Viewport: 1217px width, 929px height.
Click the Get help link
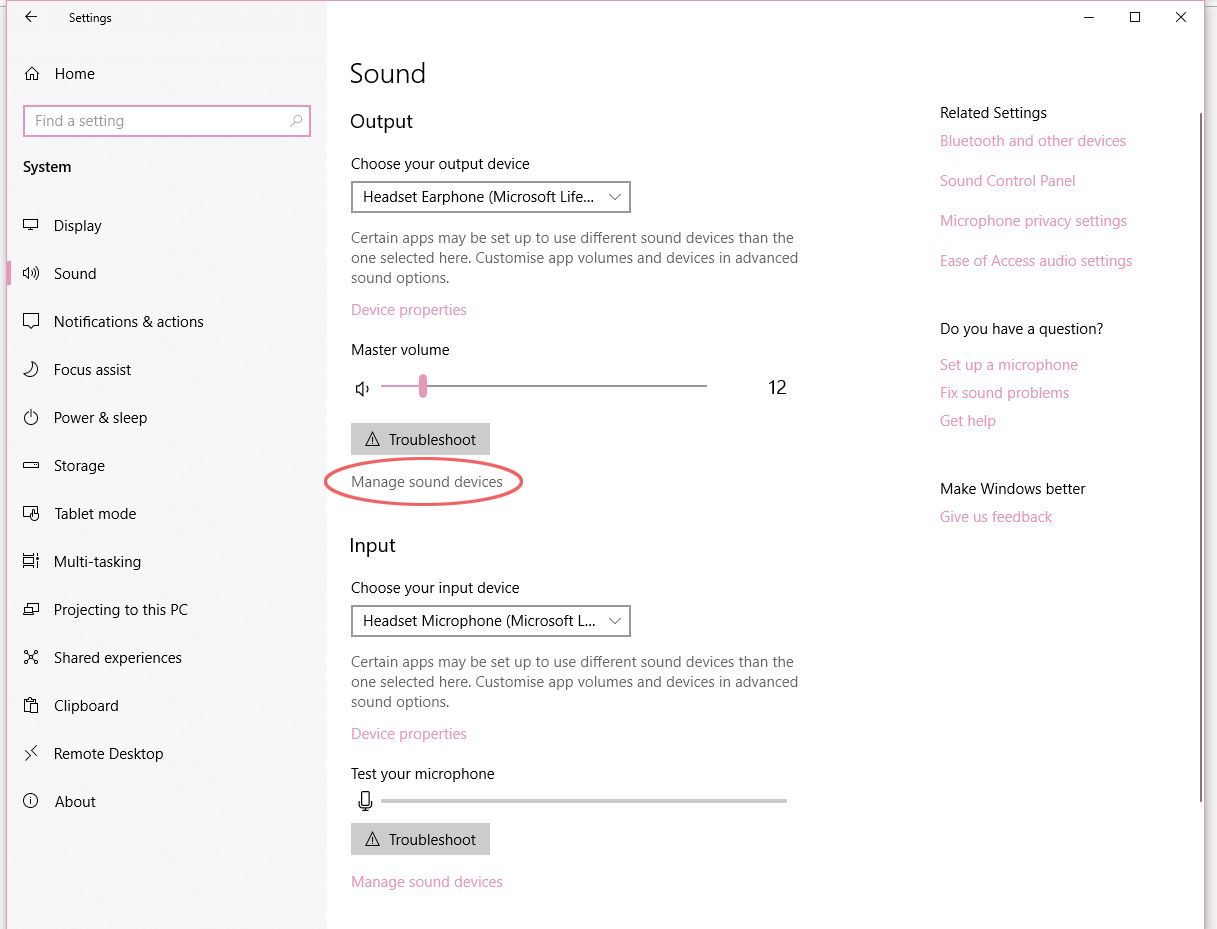[968, 421]
